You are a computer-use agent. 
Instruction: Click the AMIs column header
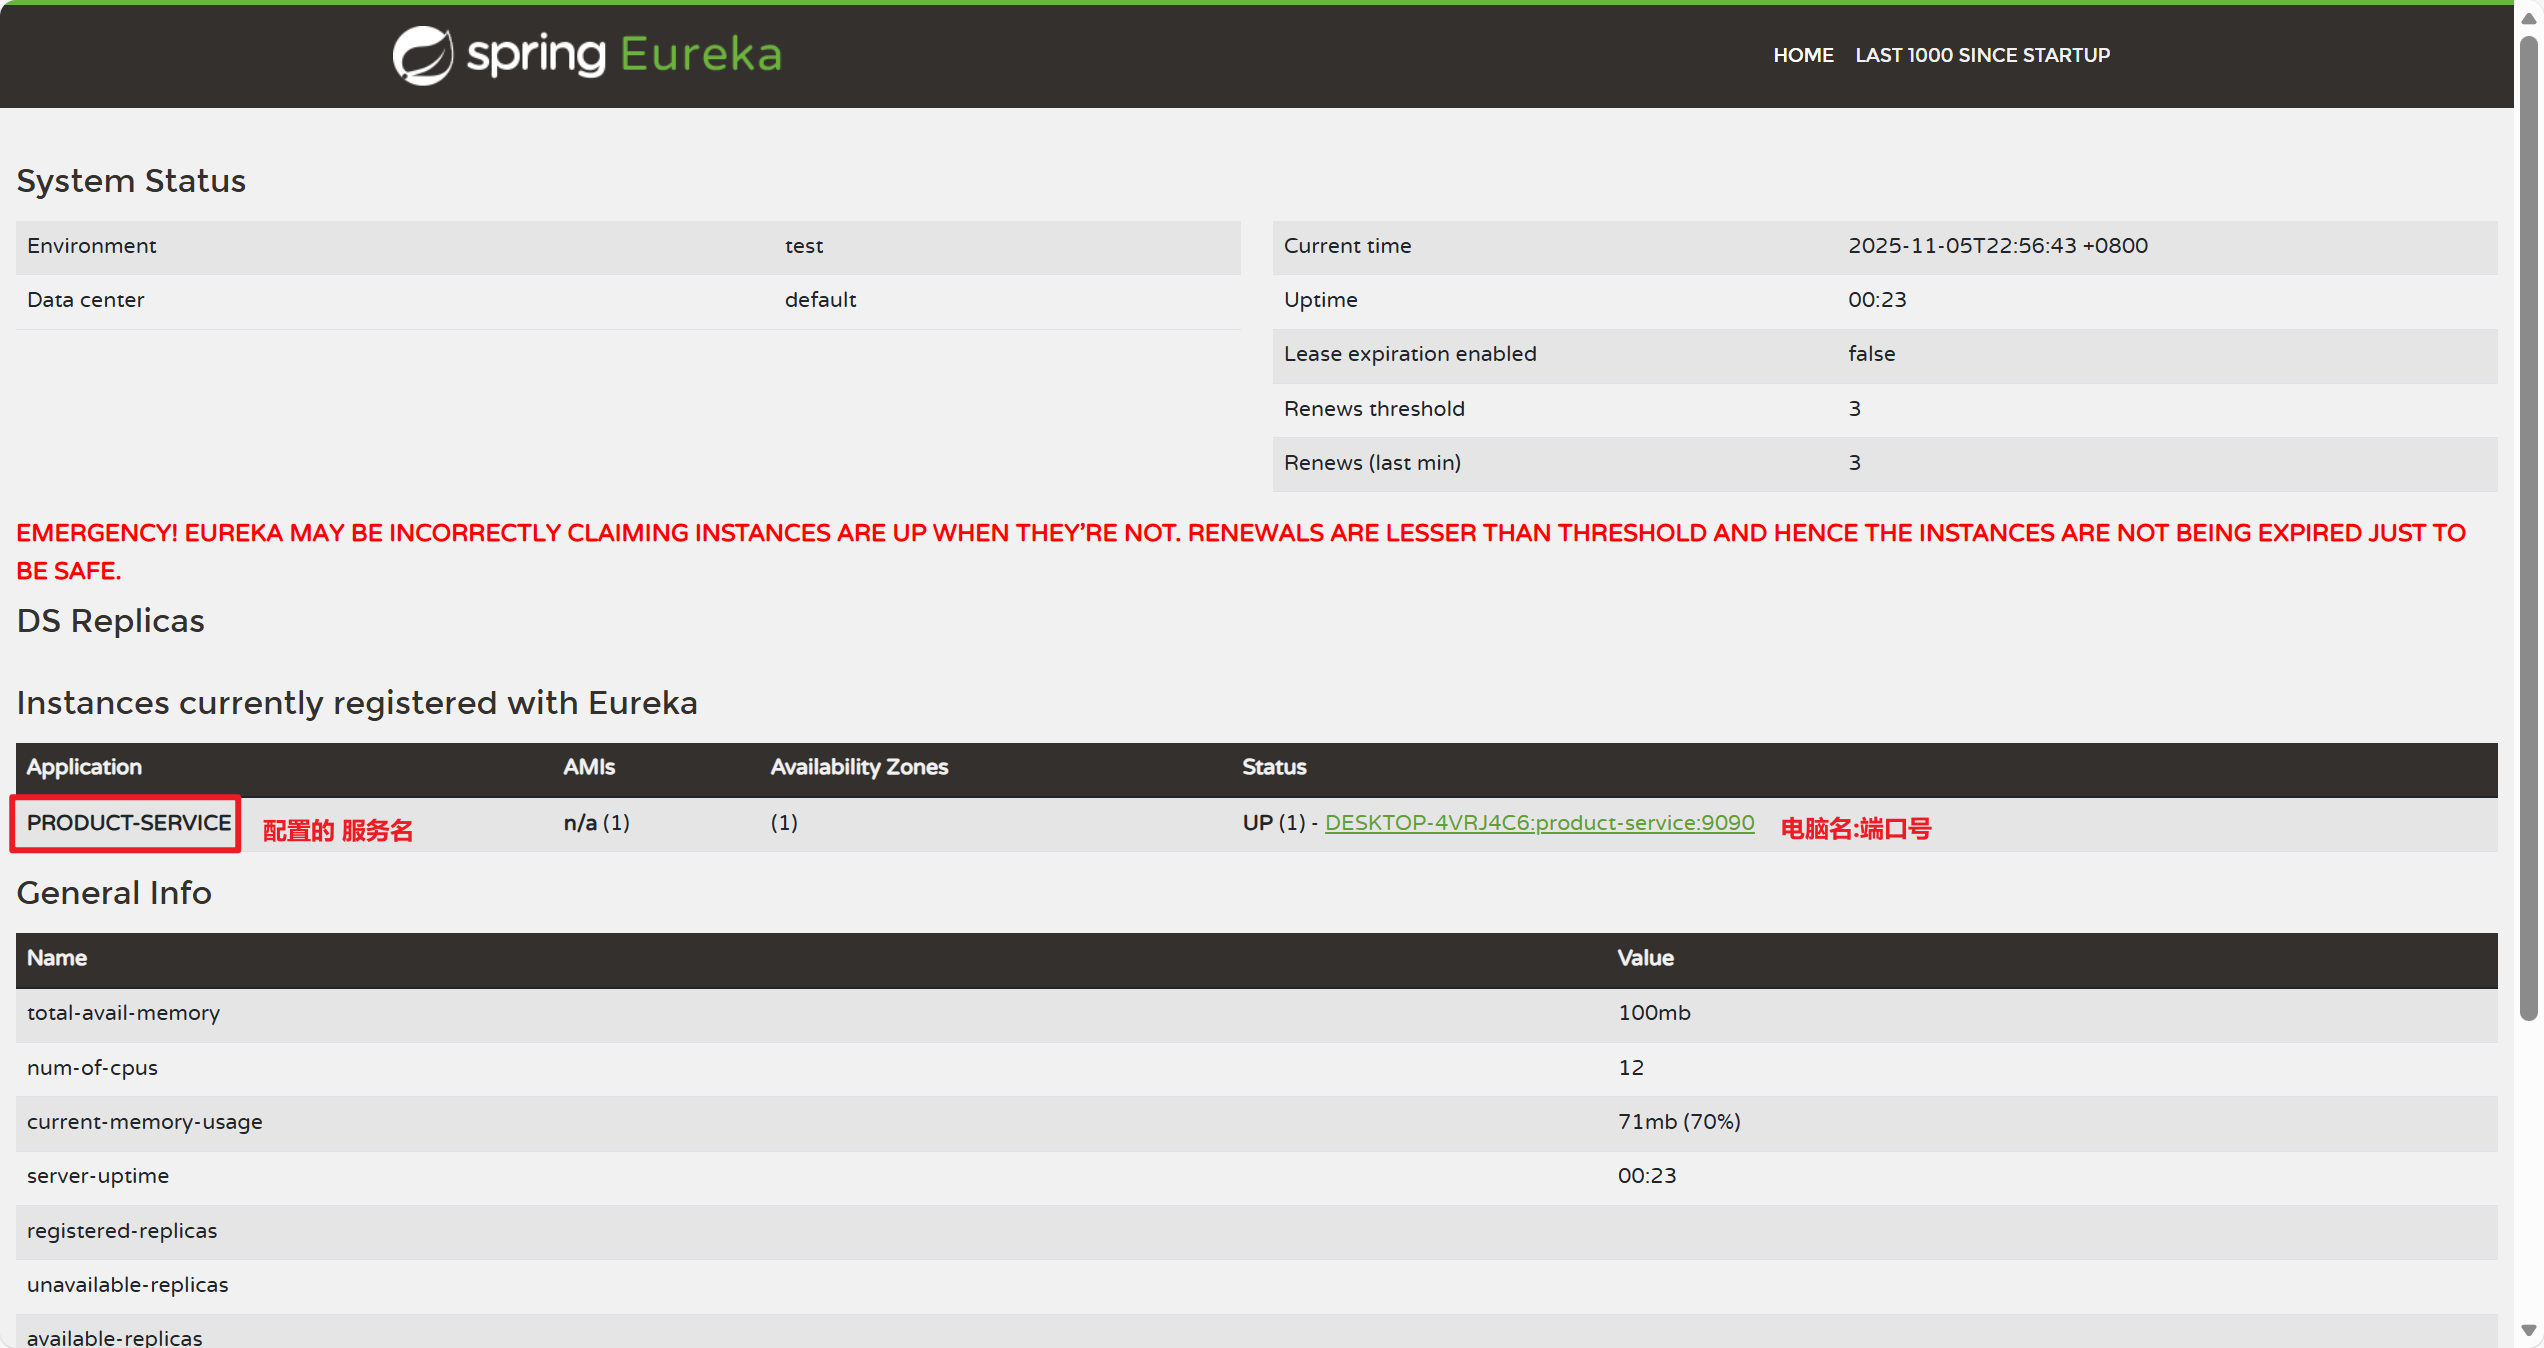[588, 767]
